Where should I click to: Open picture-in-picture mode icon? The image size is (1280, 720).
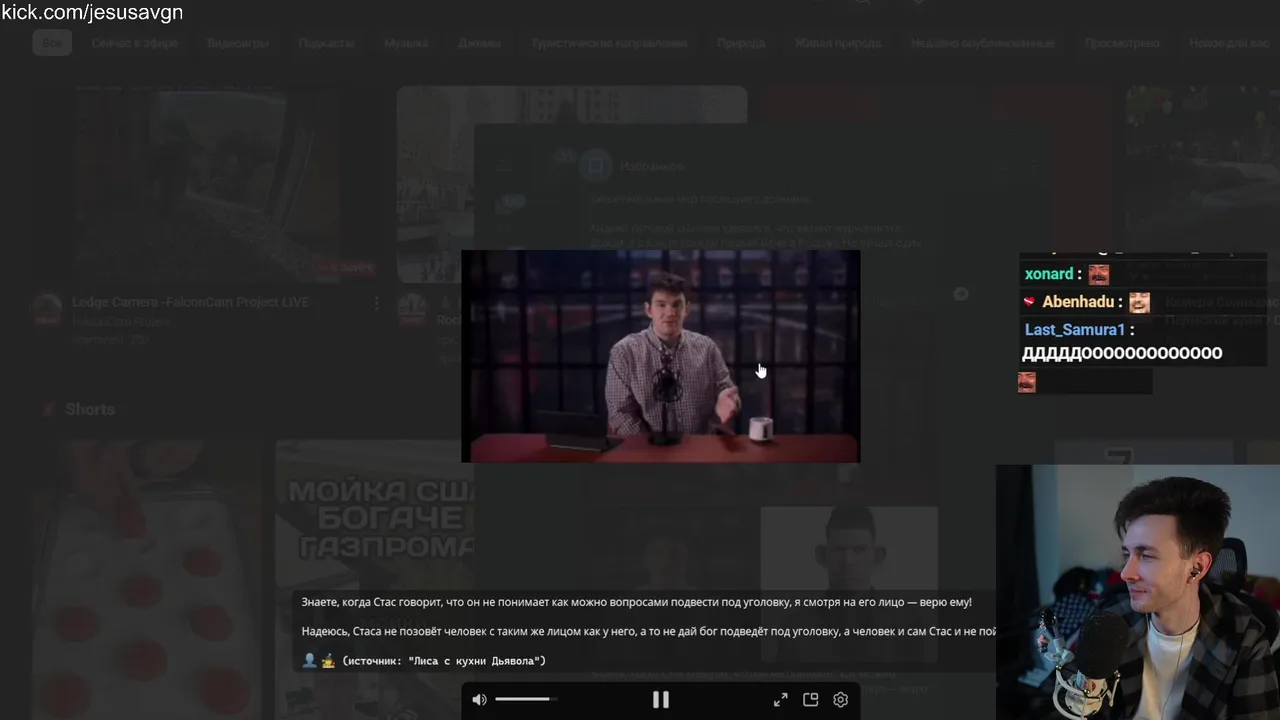click(811, 700)
